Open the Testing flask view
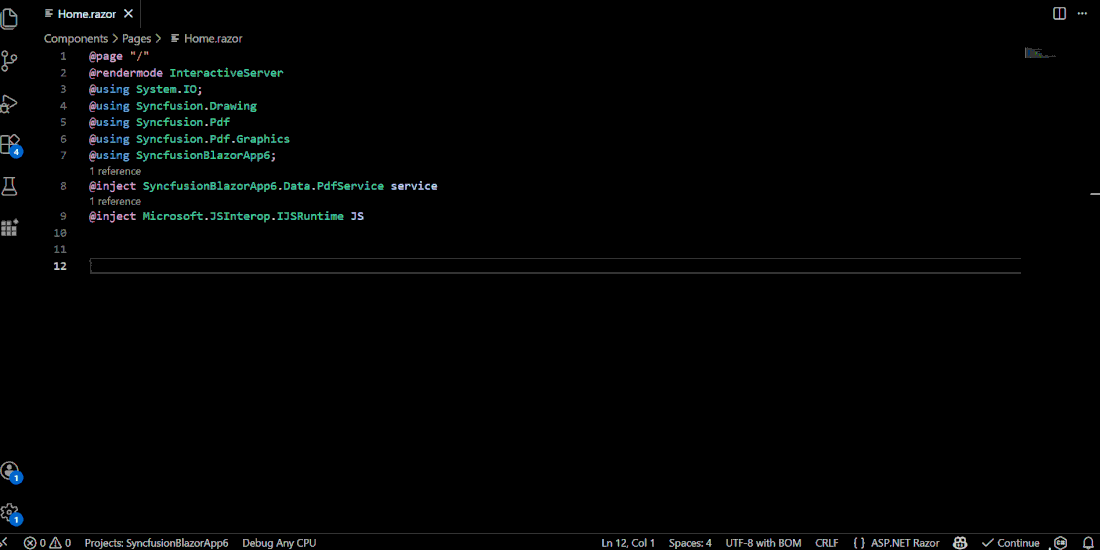 click(8, 187)
